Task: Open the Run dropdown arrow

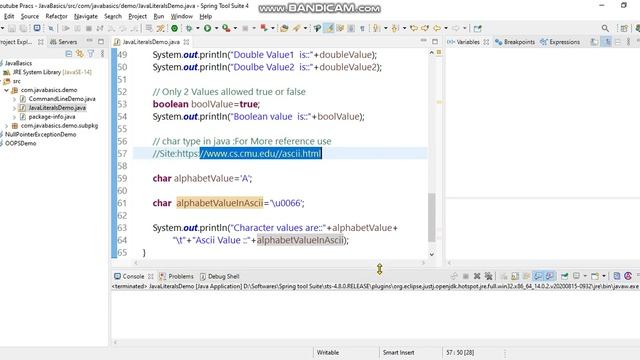Action: click(216, 28)
